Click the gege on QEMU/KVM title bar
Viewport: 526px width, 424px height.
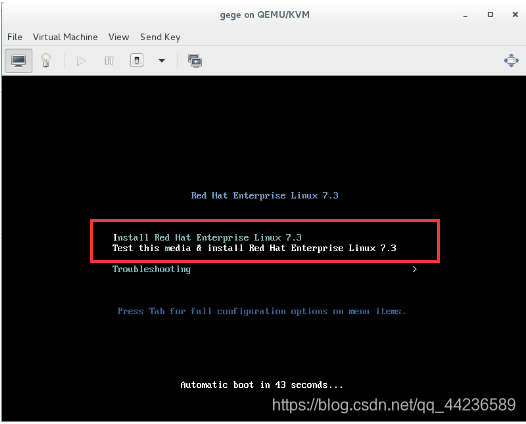(x=265, y=15)
